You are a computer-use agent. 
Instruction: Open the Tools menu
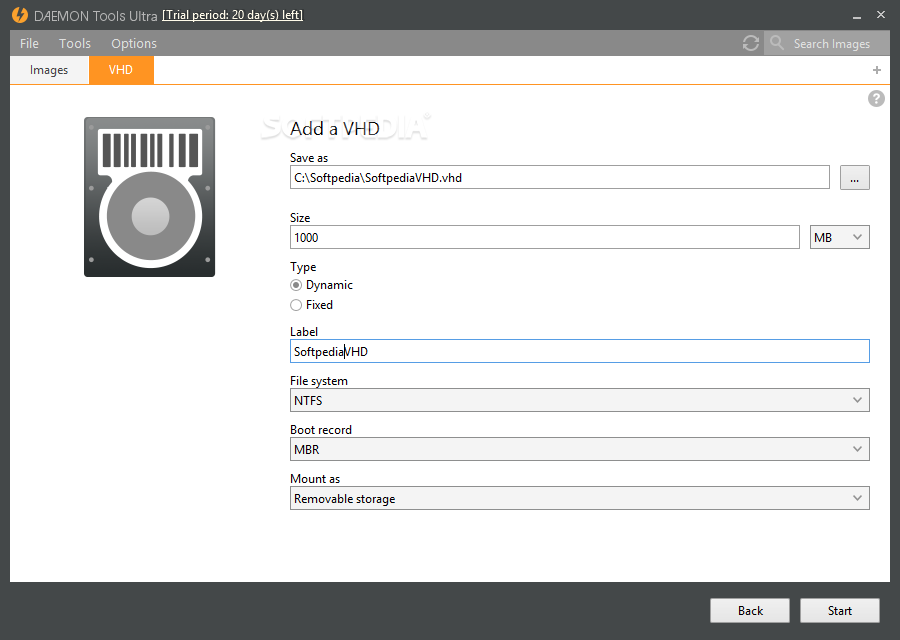[x=75, y=44]
